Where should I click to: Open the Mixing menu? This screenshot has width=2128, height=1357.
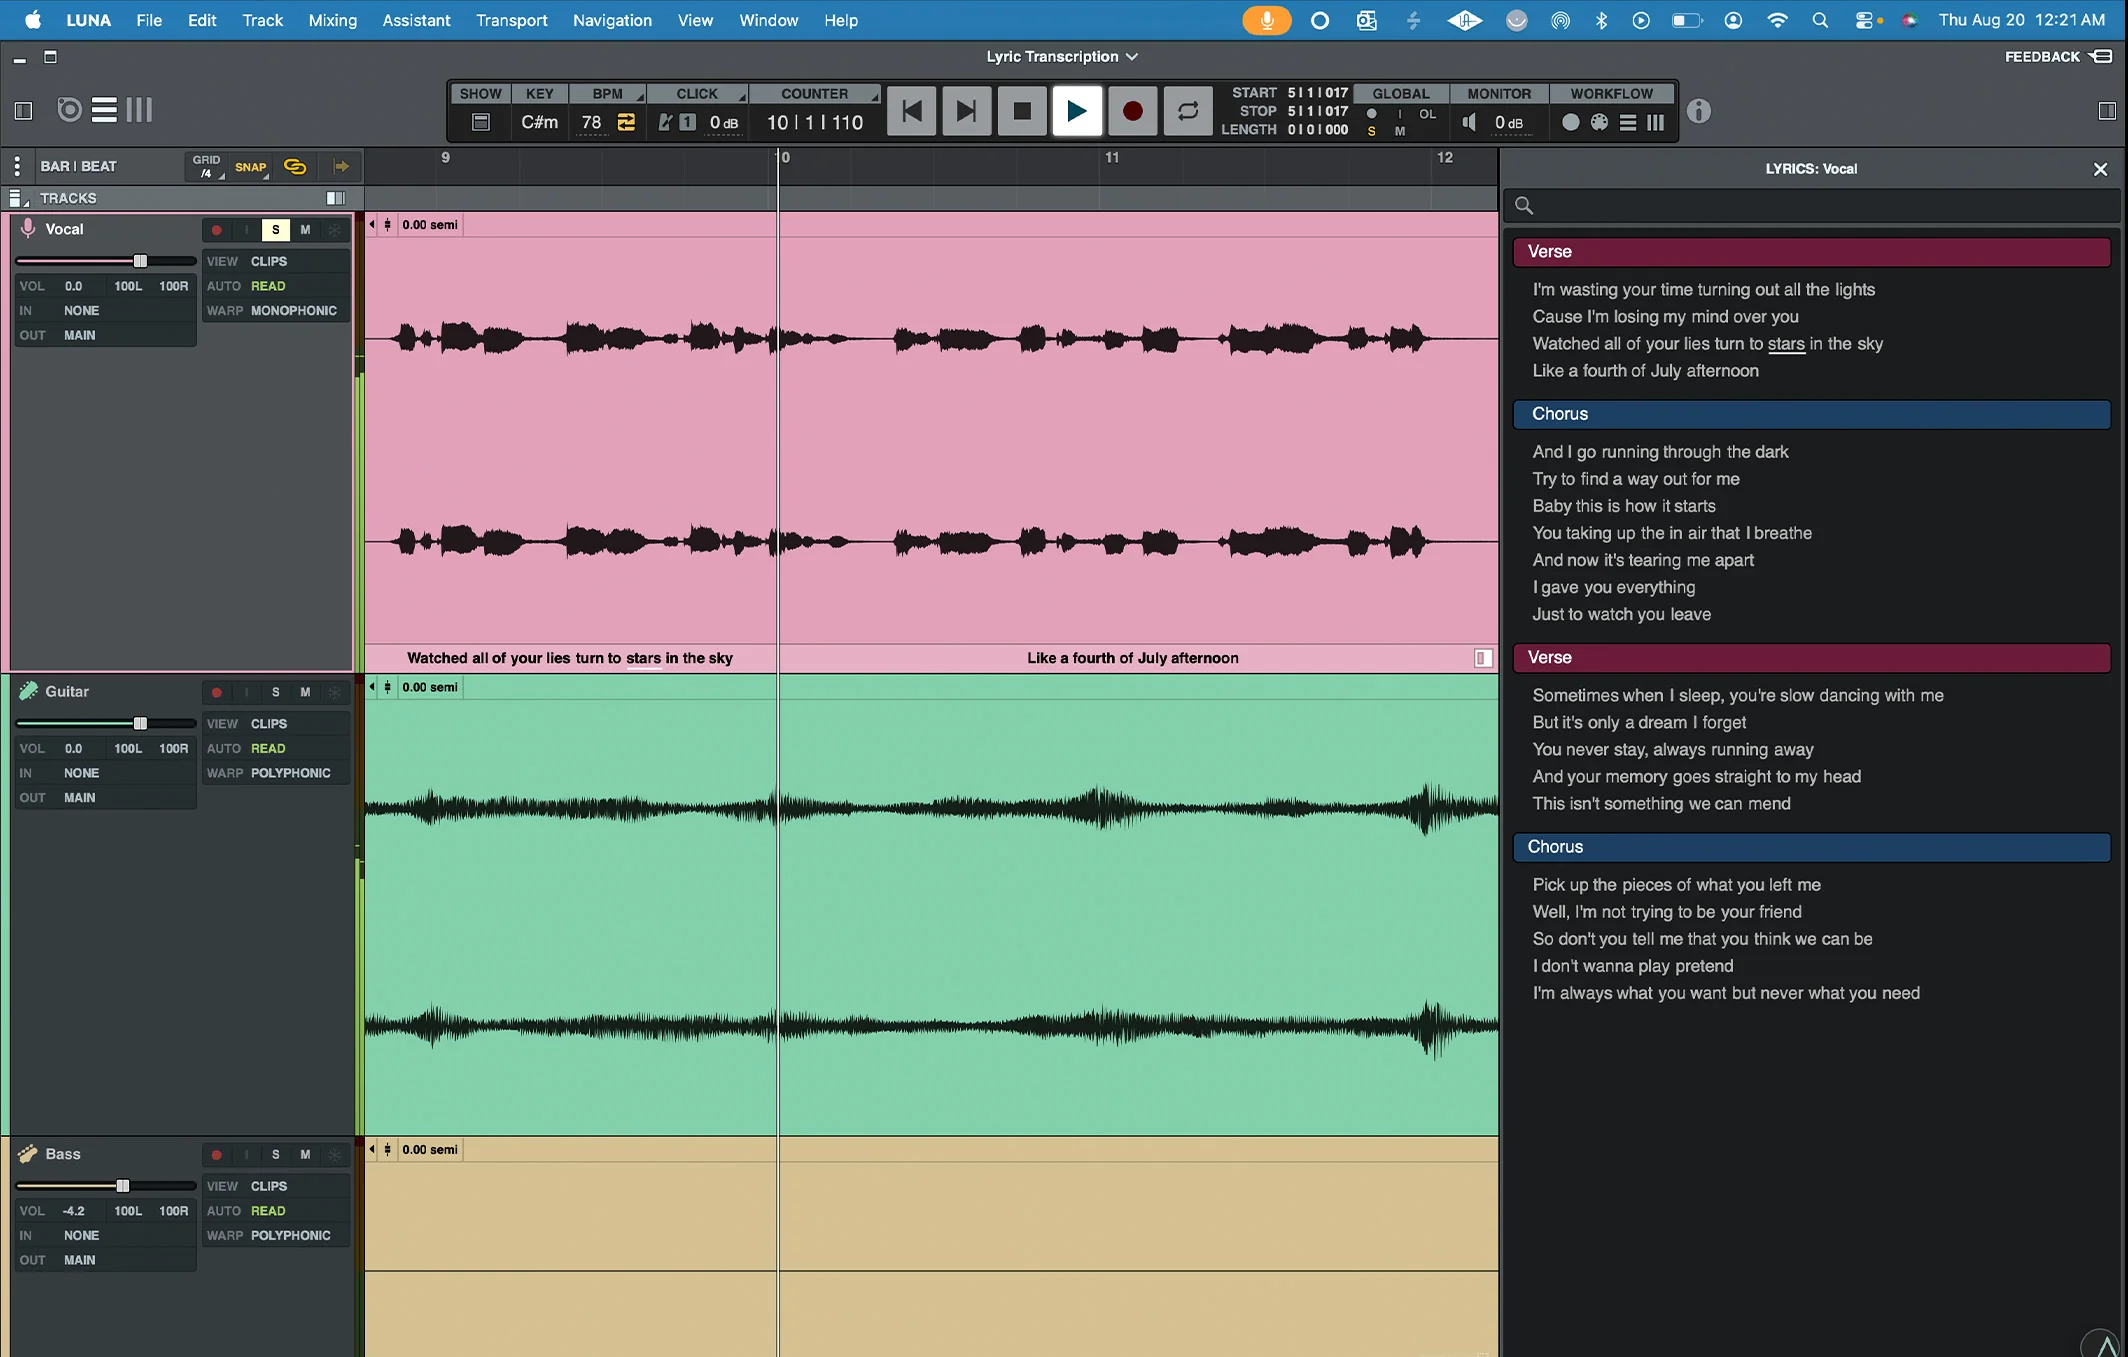click(x=332, y=20)
